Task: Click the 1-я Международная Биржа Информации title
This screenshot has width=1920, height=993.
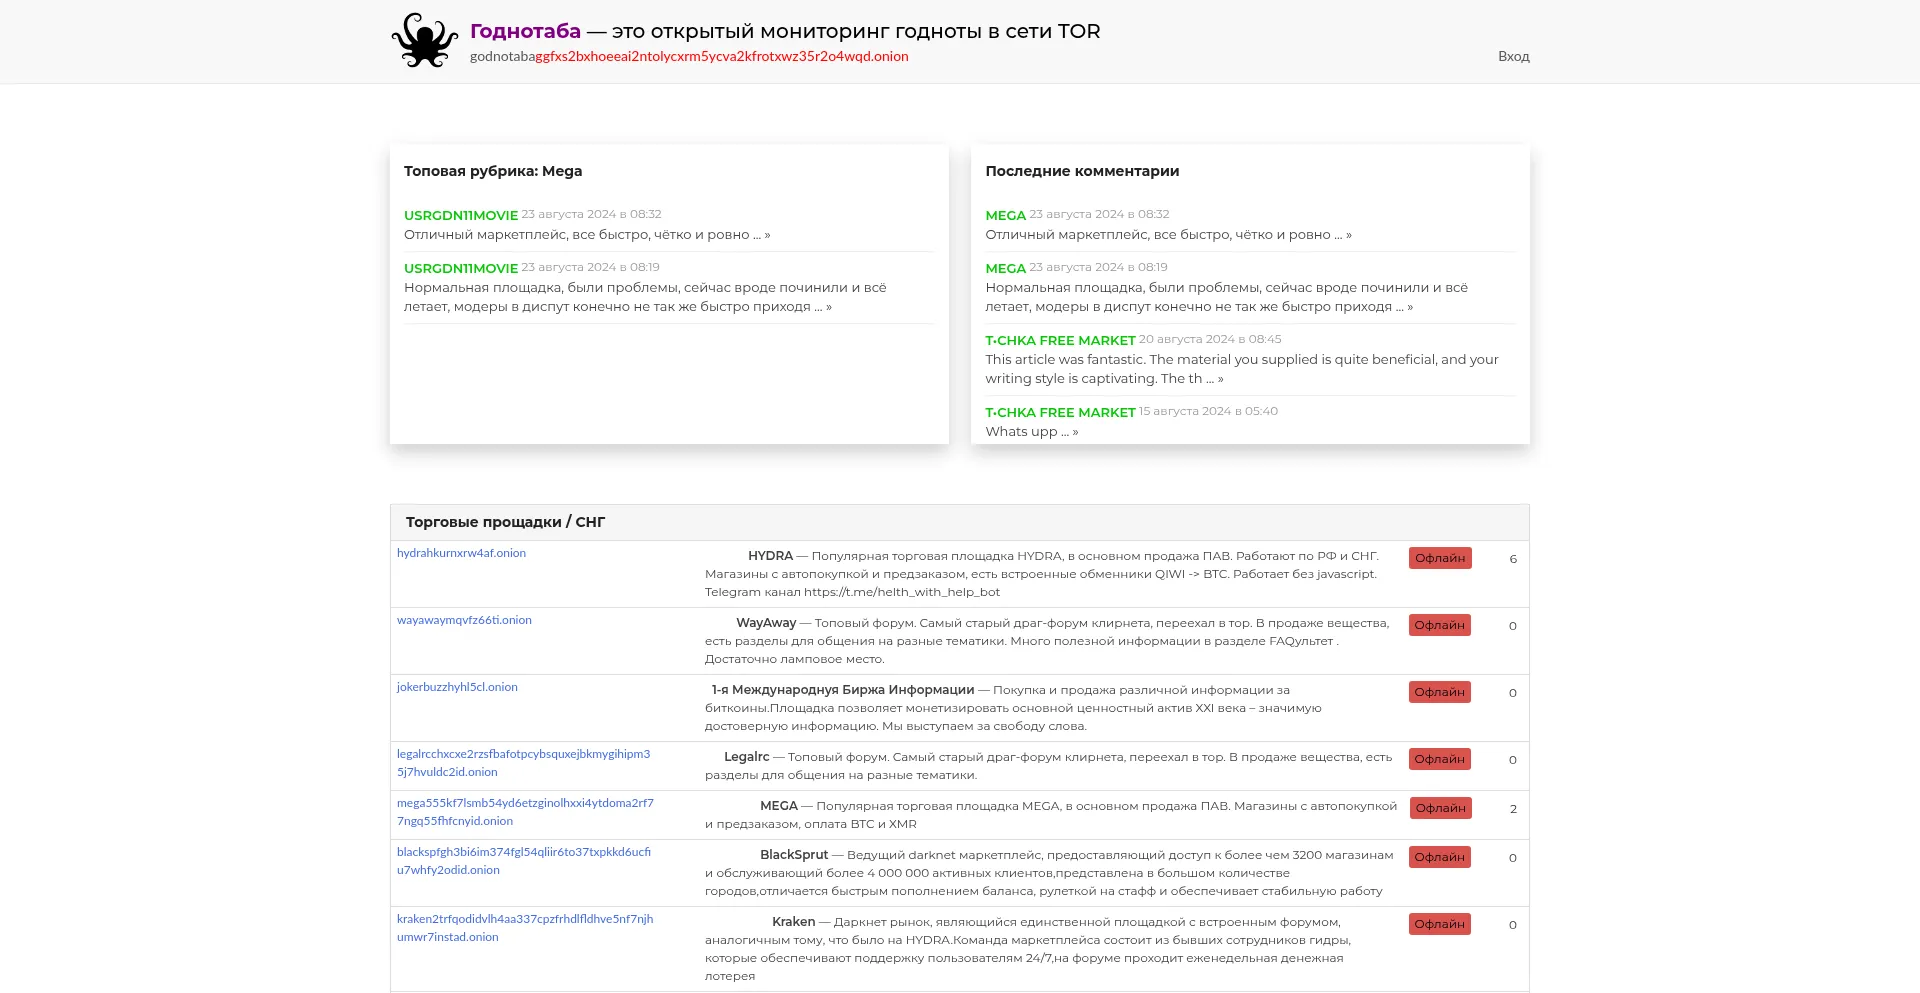Action: 843,690
